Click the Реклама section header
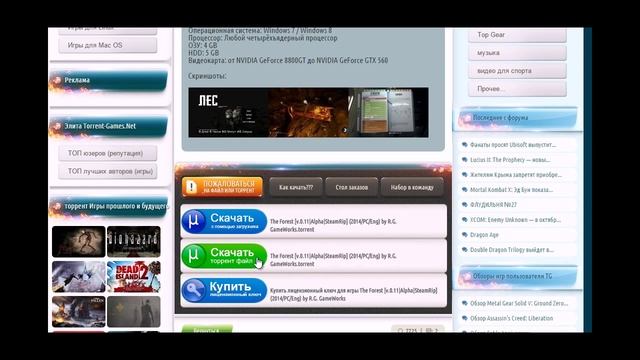Screen dimensions: 640x360 coord(109,80)
